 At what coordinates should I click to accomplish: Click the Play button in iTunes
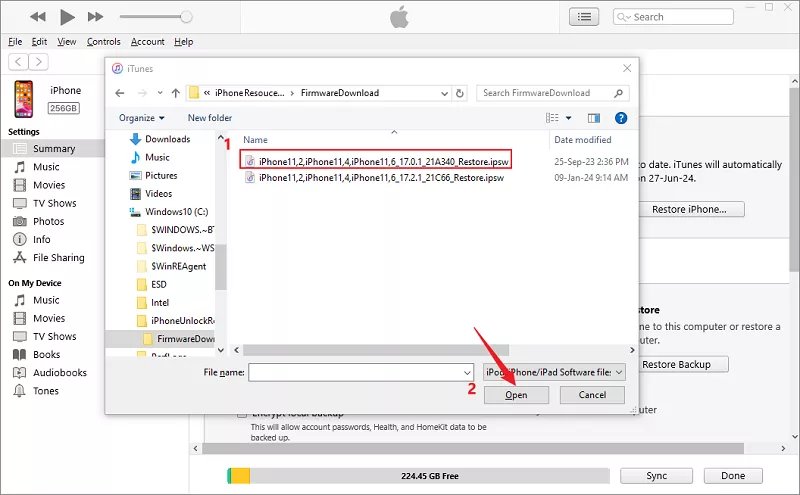pyautogui.click(x=67, y=17)
